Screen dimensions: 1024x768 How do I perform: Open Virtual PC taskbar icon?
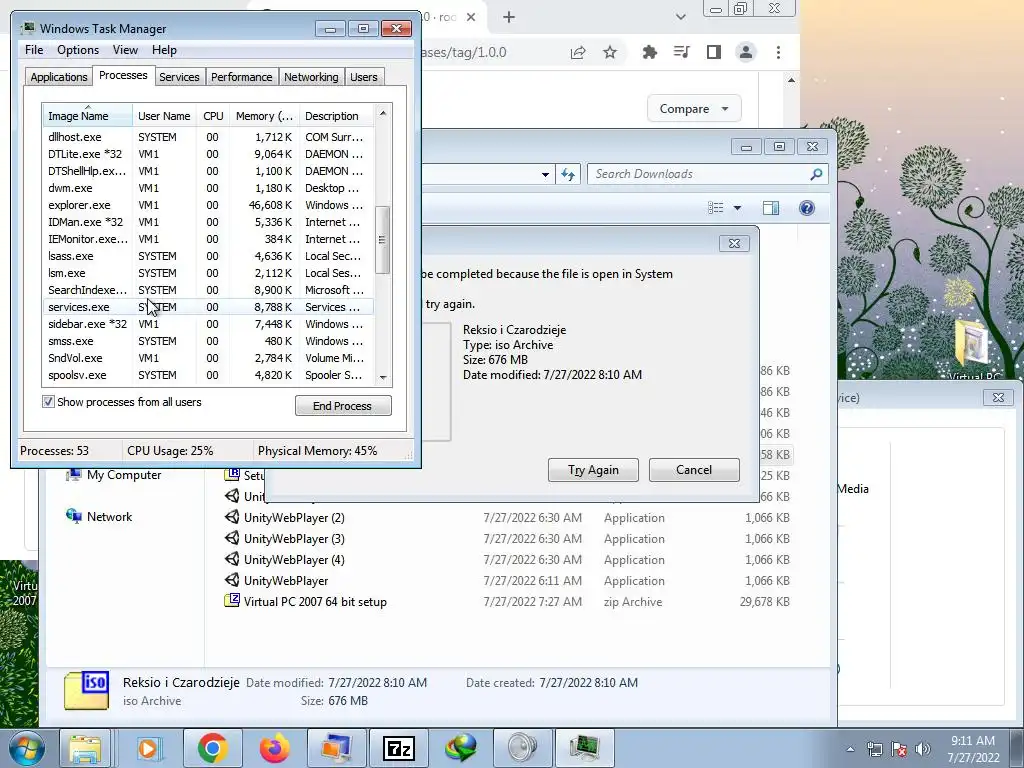click(336, 748)
